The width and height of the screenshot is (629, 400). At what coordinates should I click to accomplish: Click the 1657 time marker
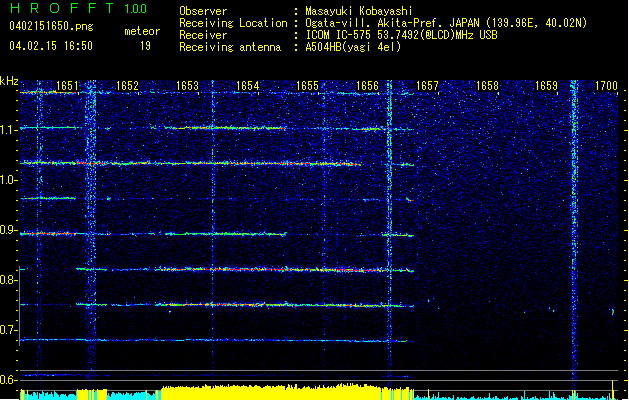[x=427, y=86]
